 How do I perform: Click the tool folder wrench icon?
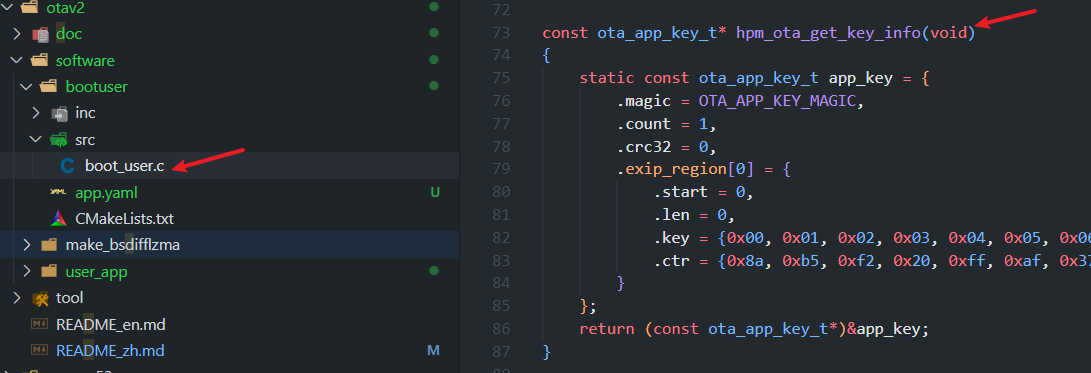pyautogui.click(x=40, y=299)
